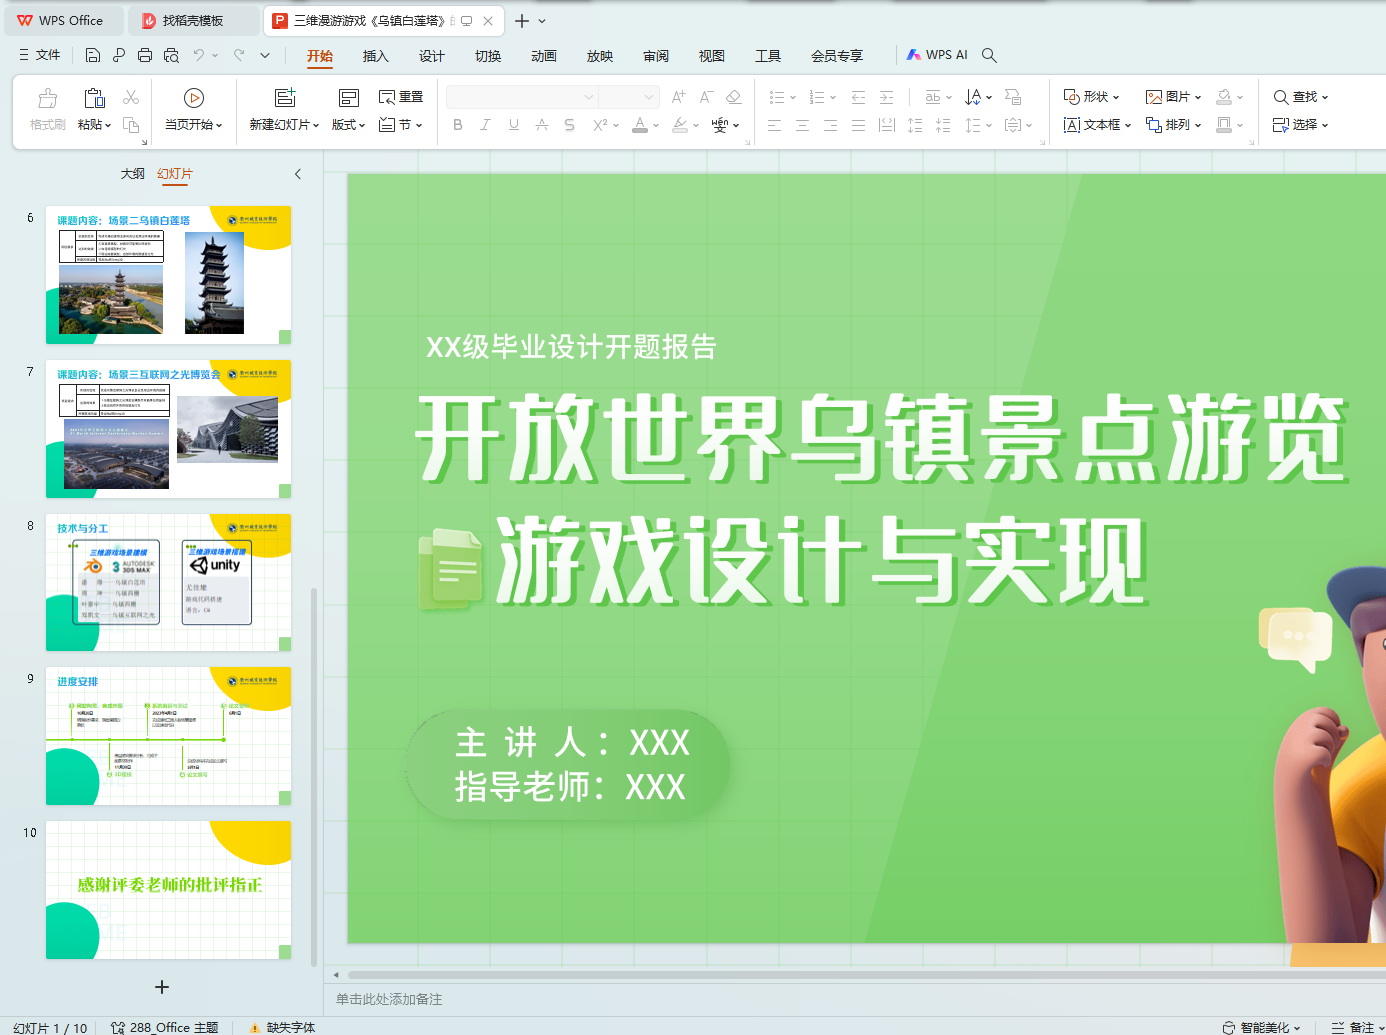Viewport: 1386px width, 1035px height.
Task: Open the File (文件) menu
Action: tap(40, 55)
